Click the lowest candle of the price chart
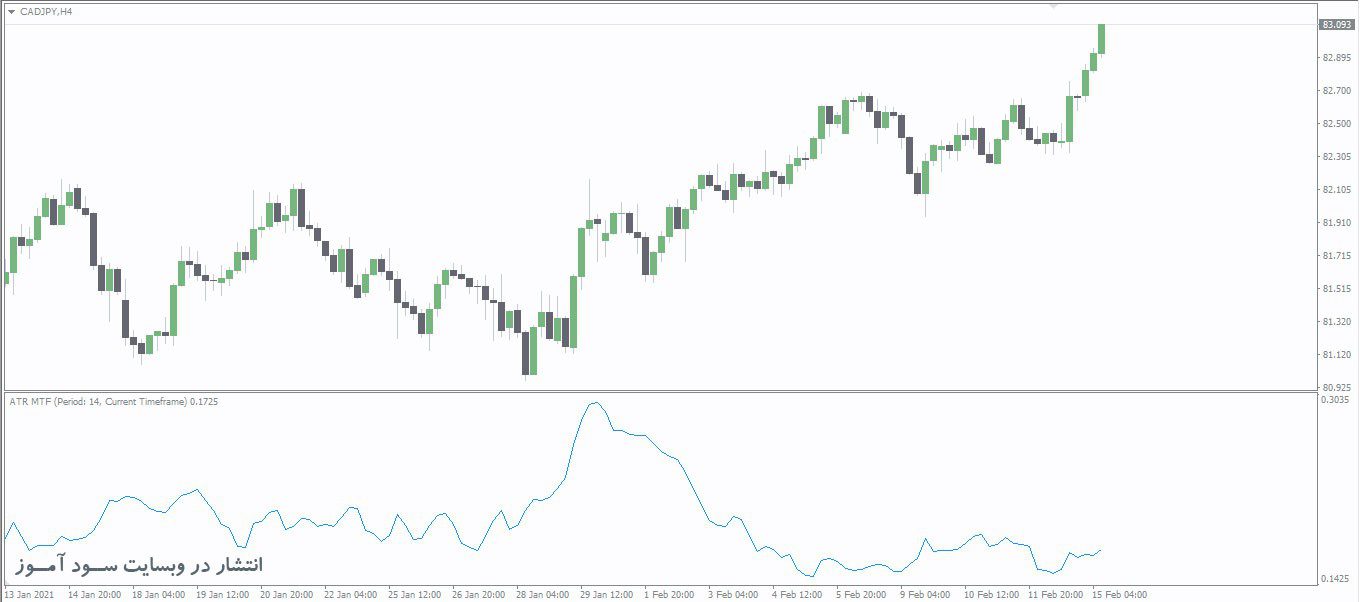Screen dimensions: 1360x602 (x=525, y=354)
